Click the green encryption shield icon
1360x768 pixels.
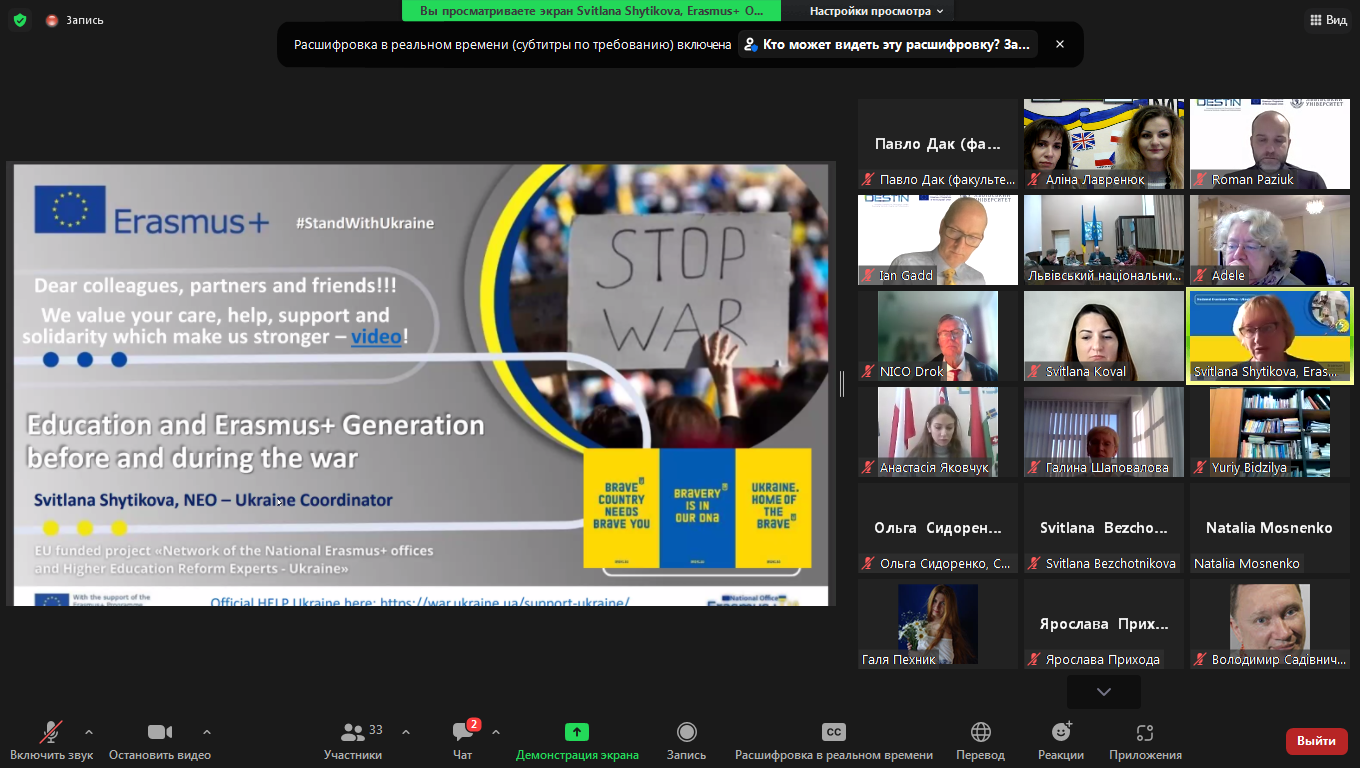coord(20,20)
